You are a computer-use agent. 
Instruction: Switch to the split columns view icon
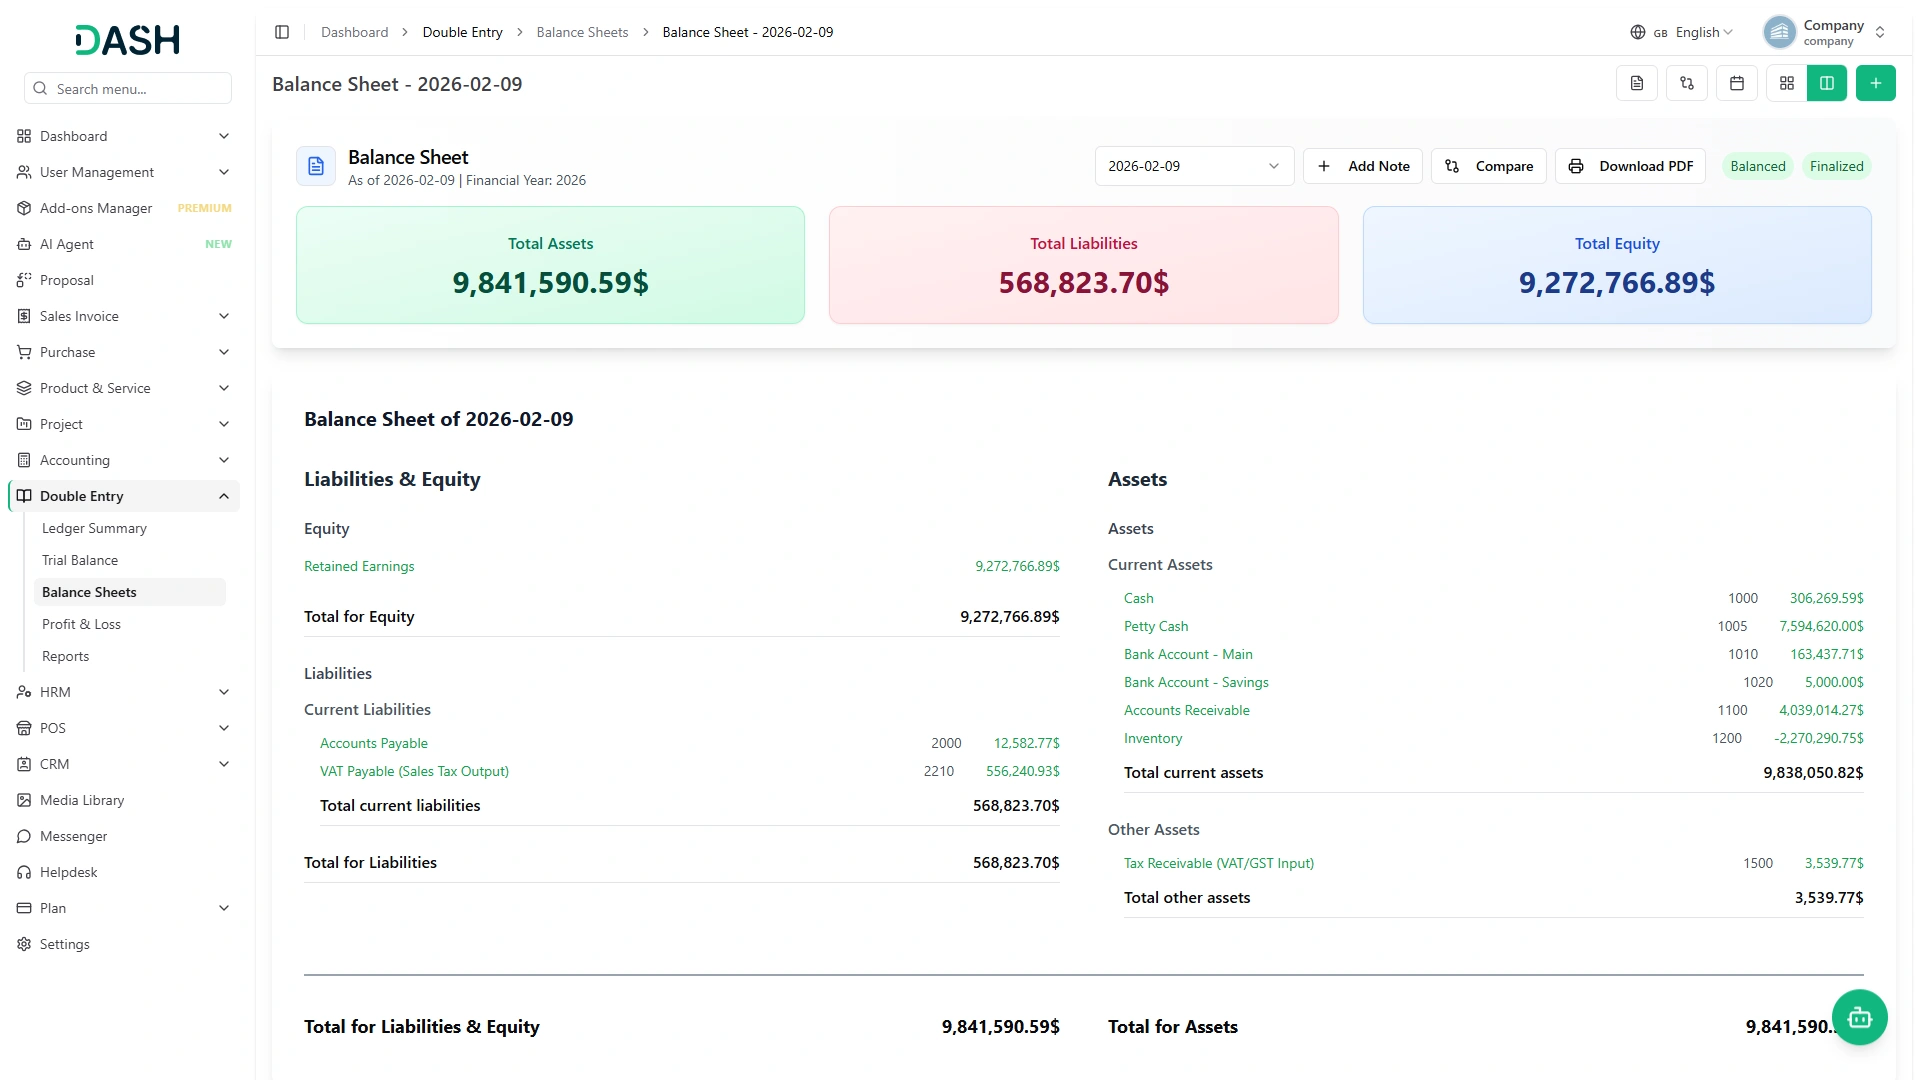coord(1827,83)
